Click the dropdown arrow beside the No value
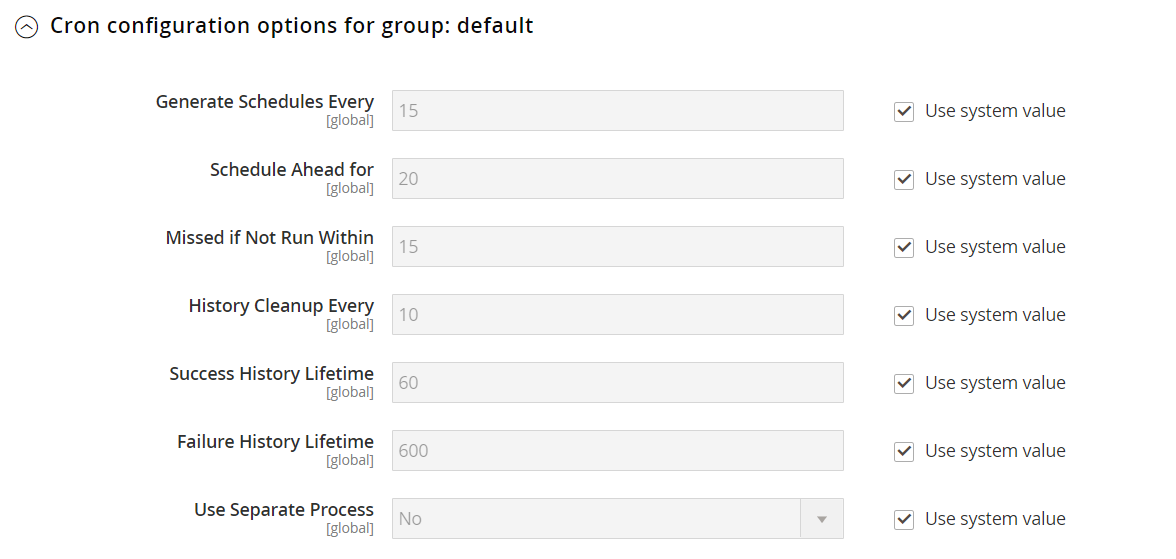Screen dimensions: 1176x559 822,519
